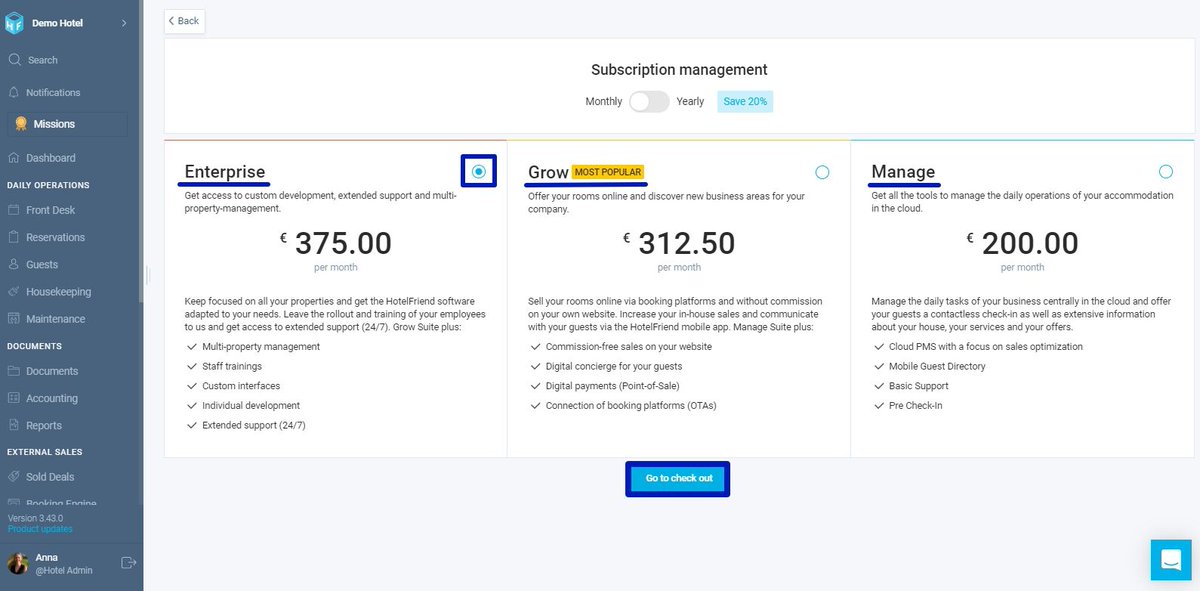Click Pre Check-In feature

[915, 405]
